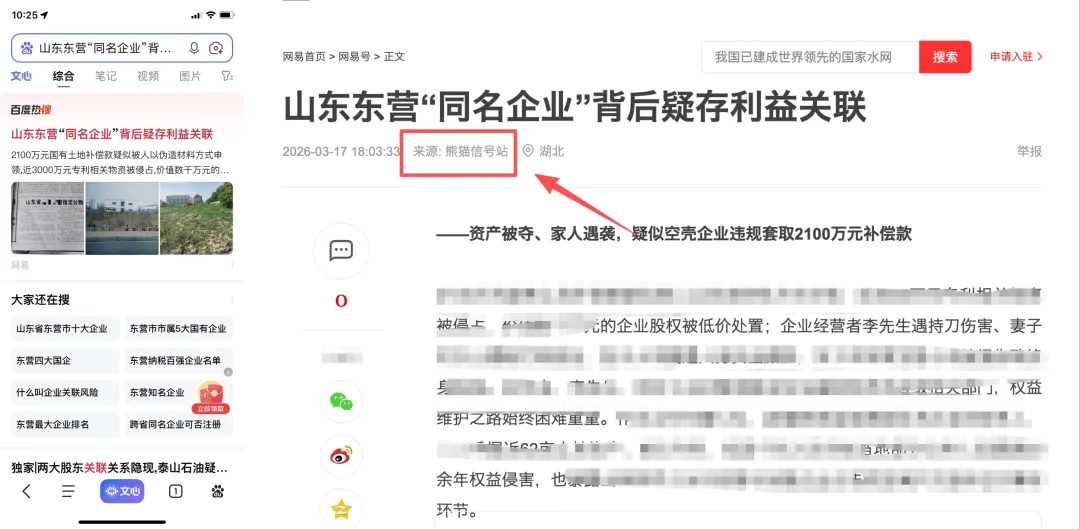Tap the 文心 button in bottom bar
Image resolution: width=1080 pixels, height=529 pixels.
pyautogui.click(x=122, y=491)
